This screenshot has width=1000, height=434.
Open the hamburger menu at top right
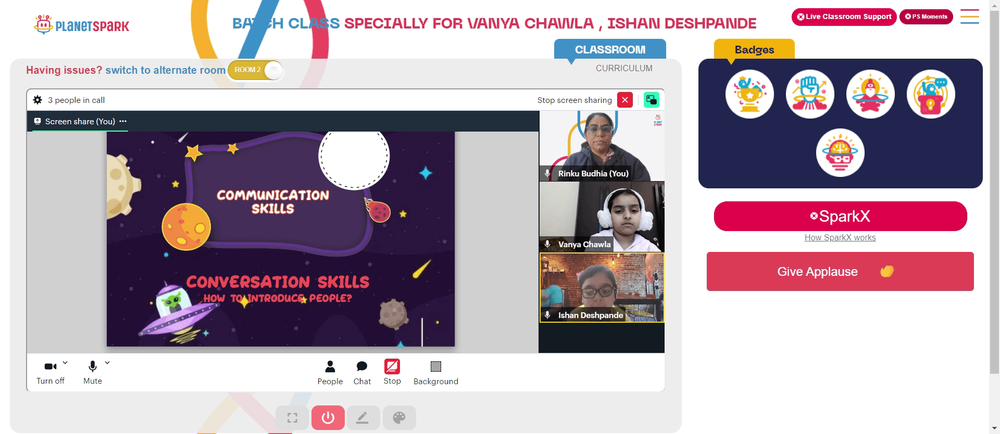(x=969, y=17)
